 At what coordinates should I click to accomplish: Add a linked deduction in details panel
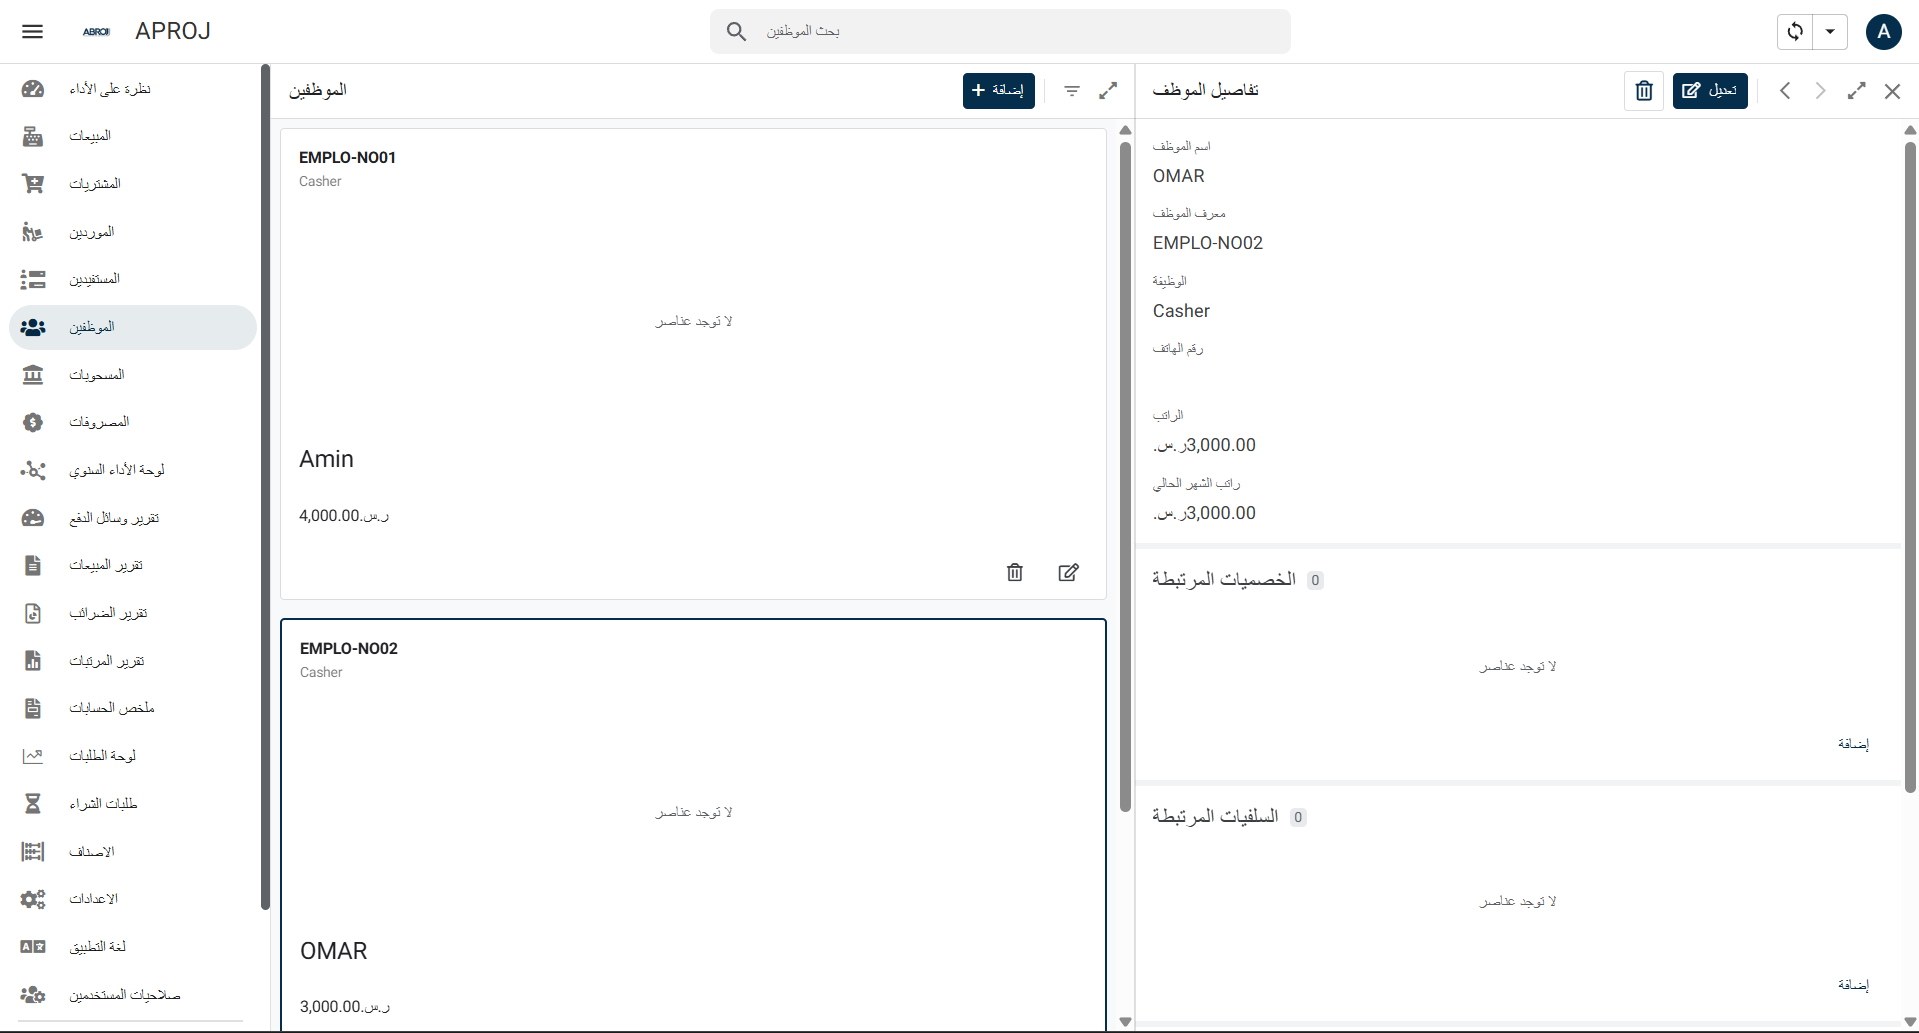[1852, 744]
